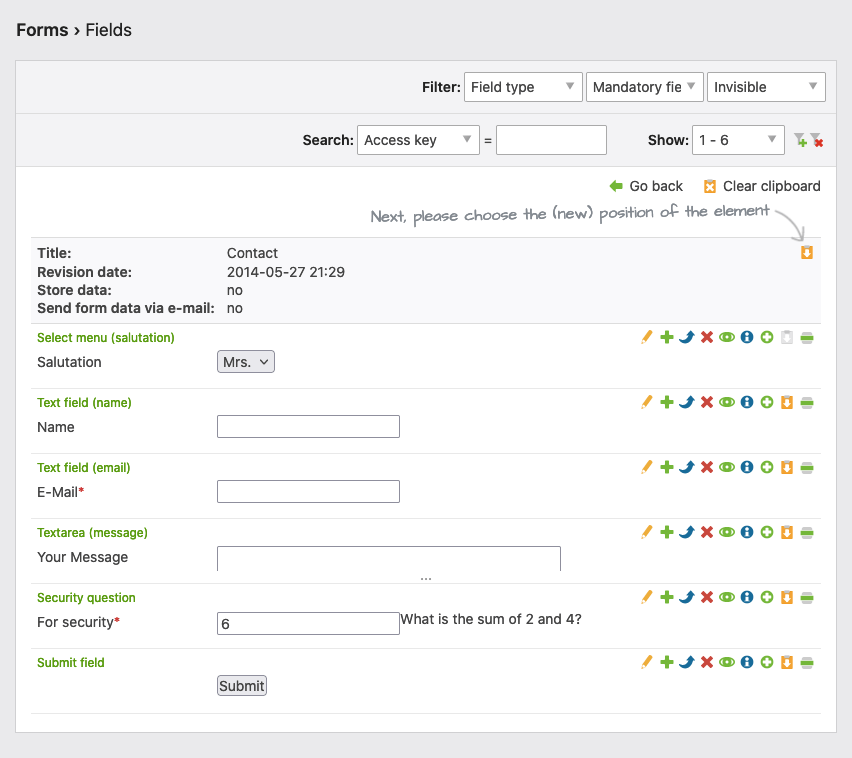Viewport: 852px width, 758px height.
Task: Click drag handle of Select menu (salutation)
Action: (x=807, y=337)
